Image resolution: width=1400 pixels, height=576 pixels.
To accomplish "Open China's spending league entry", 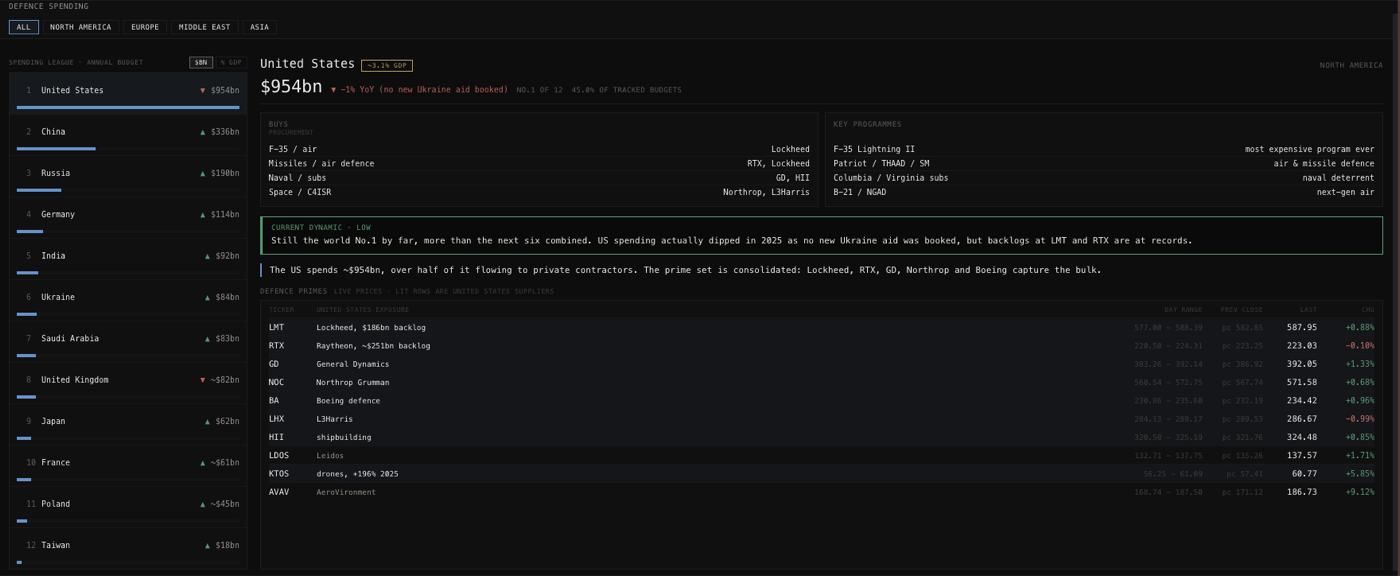I will 128,134.
